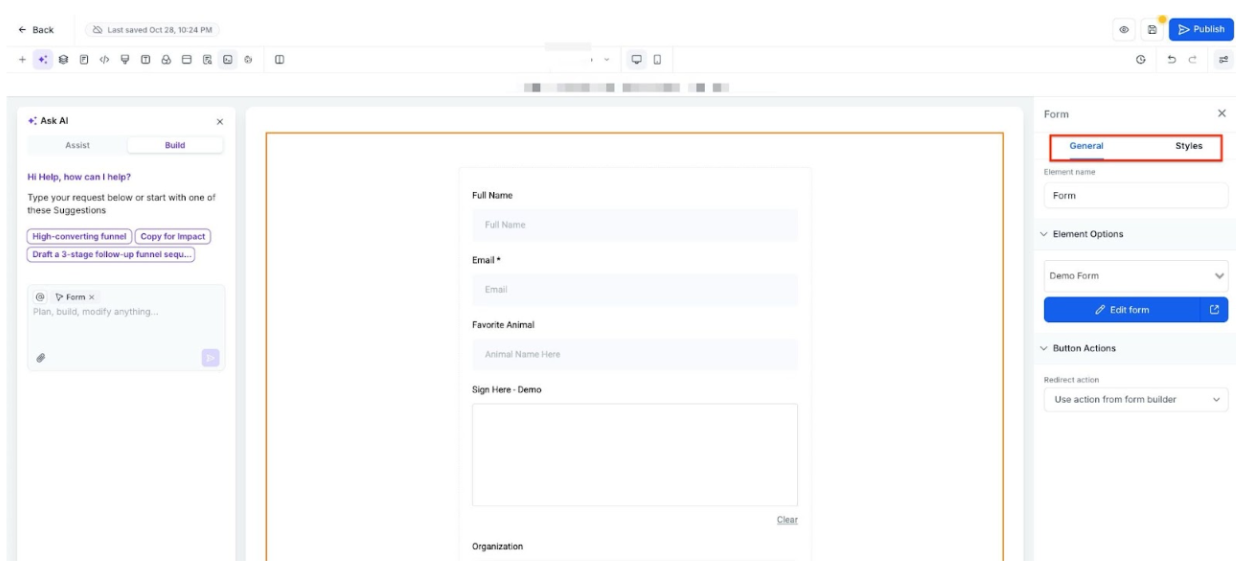Viewport: 1236px width, 566px height.
Task: Toggle the Ask AI sparkle icon in toolbar
Action: (x=42, y=60)
